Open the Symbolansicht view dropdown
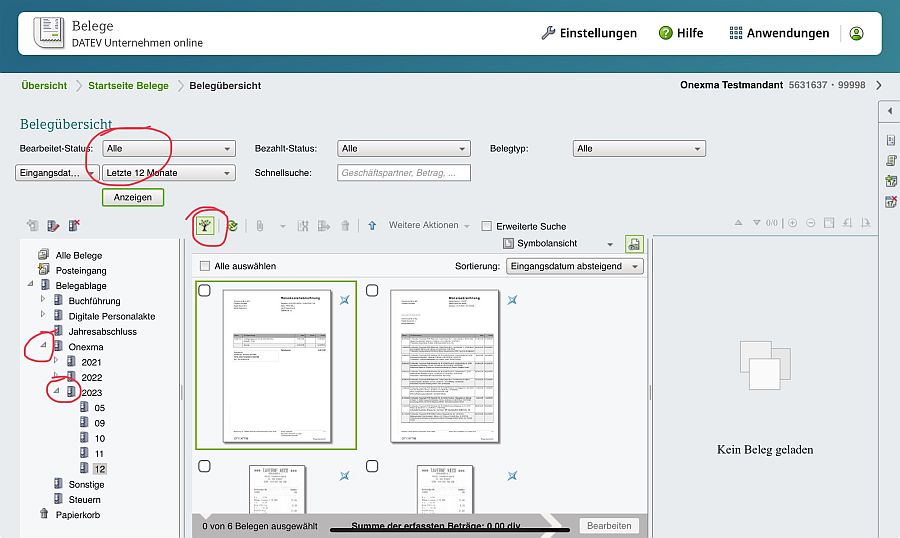The height and width of the screenshot is (538, 900). 558,243
